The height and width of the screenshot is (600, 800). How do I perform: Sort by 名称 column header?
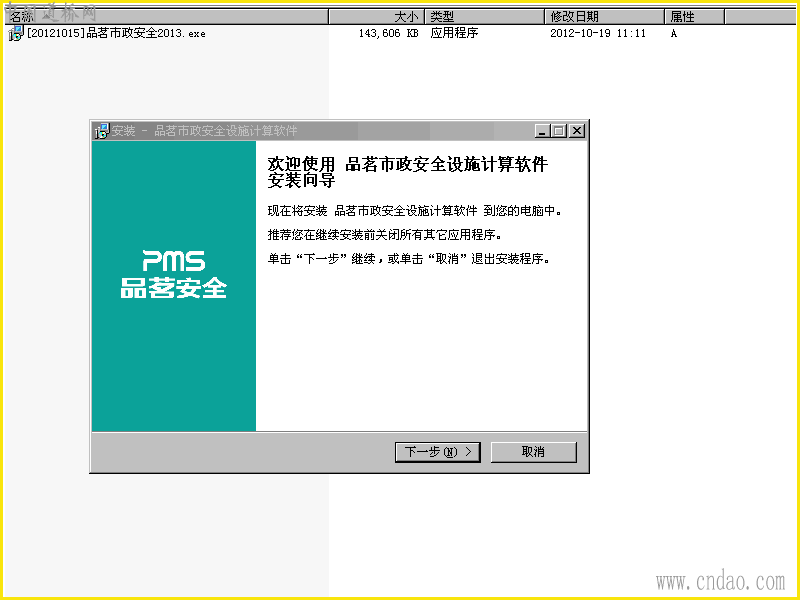point(166,17)
